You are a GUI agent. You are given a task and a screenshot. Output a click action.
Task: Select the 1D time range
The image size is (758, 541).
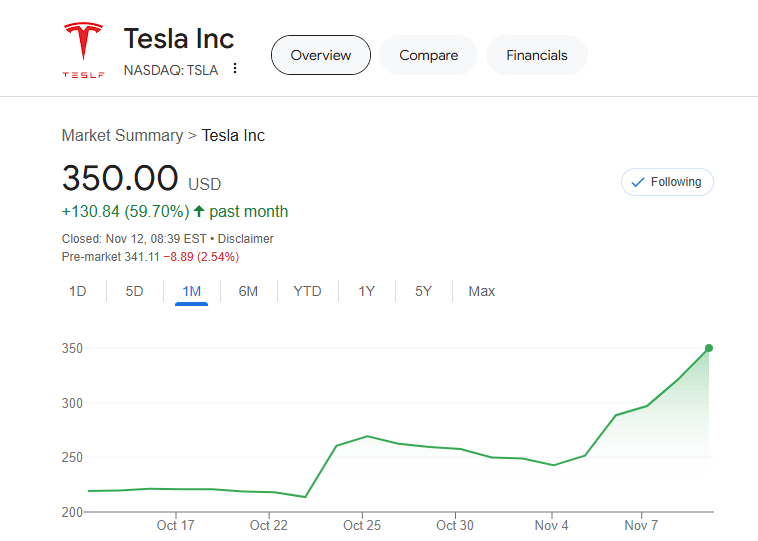(x=77, y=291)
